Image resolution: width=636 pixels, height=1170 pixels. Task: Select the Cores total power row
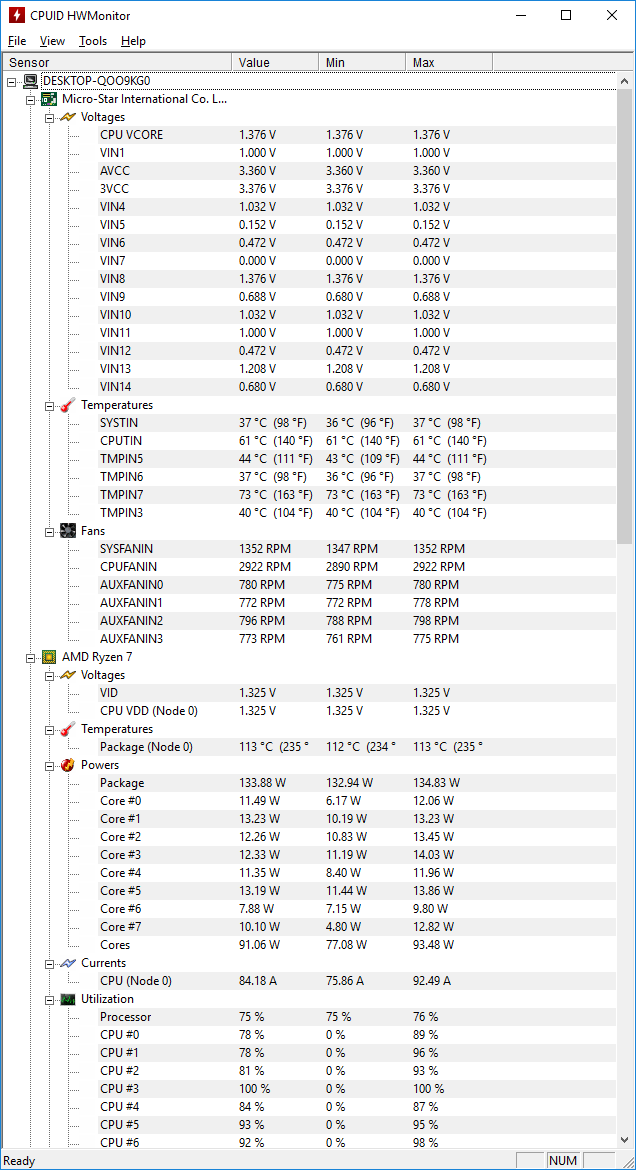coord(357,945)
